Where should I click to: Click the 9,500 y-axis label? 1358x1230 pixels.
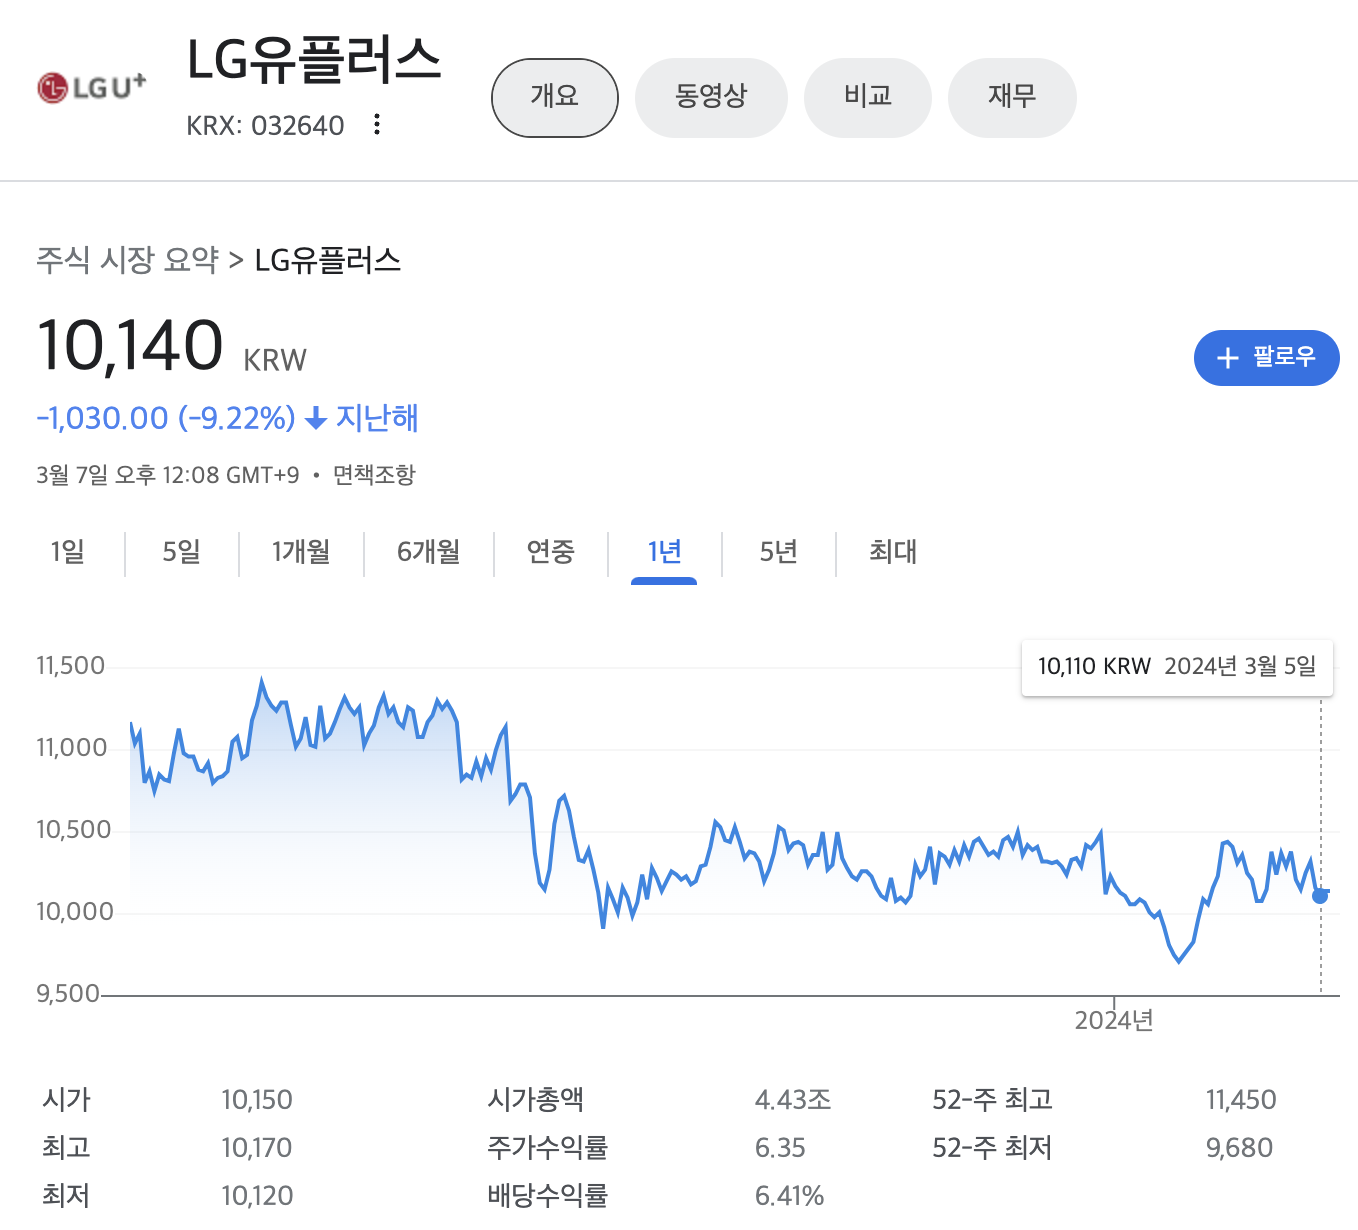(69, 994)
